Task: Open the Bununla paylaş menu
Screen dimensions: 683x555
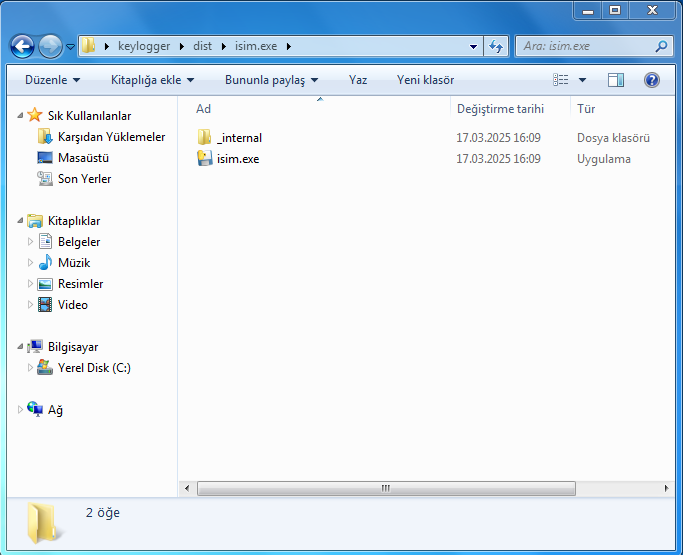Action: pos(271,80)
